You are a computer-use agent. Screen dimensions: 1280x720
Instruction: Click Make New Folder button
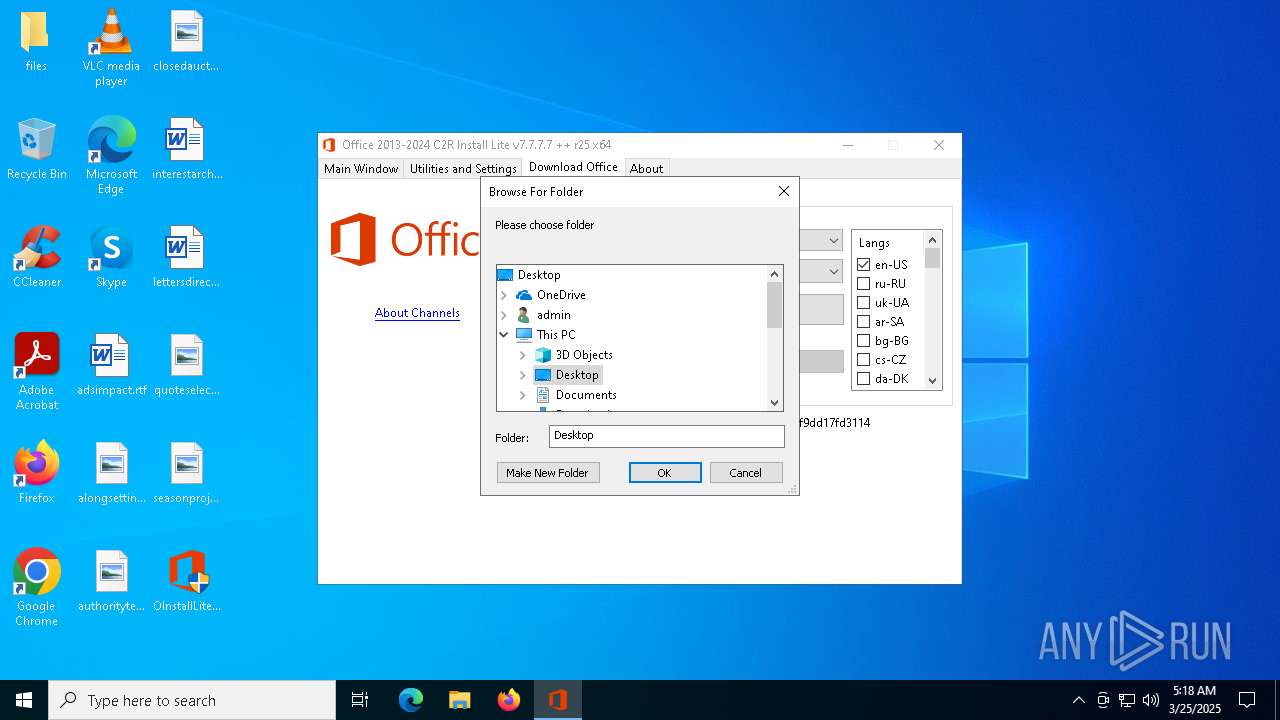(547, 473)
